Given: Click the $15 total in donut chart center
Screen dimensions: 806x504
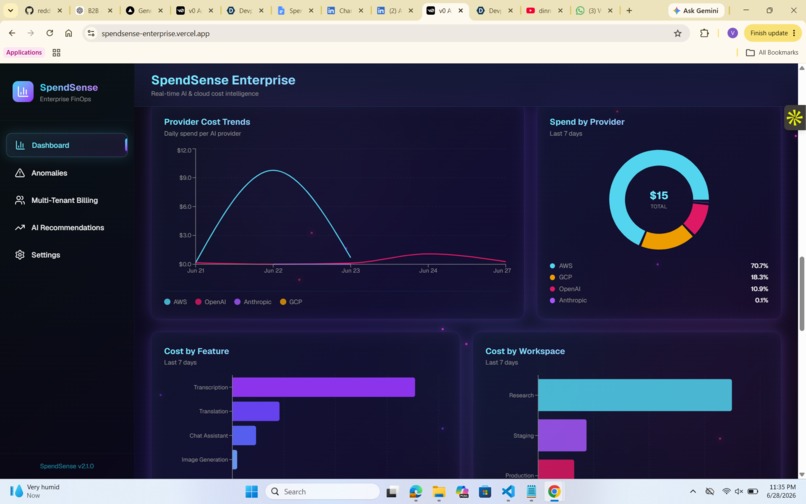Looking at the screenshot, I should [658, 195].
